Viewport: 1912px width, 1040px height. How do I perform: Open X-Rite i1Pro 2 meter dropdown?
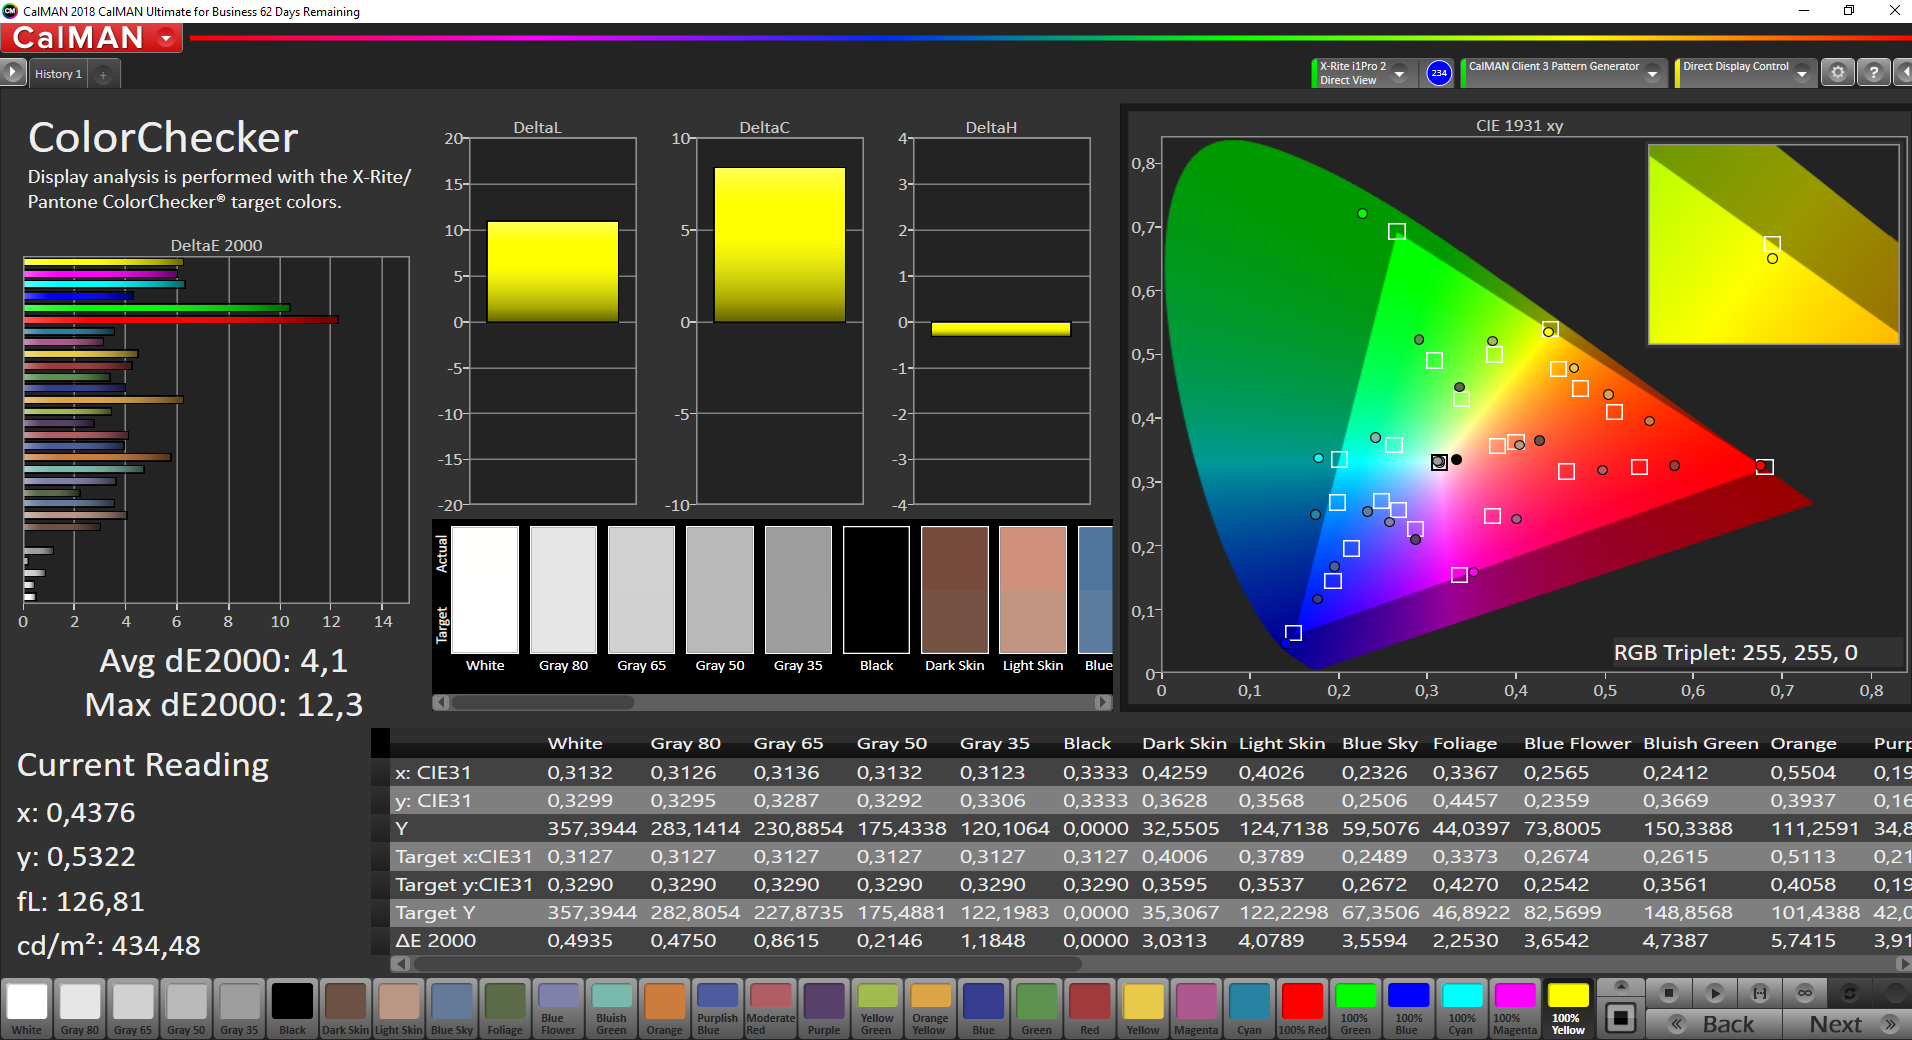[1400, 74]
